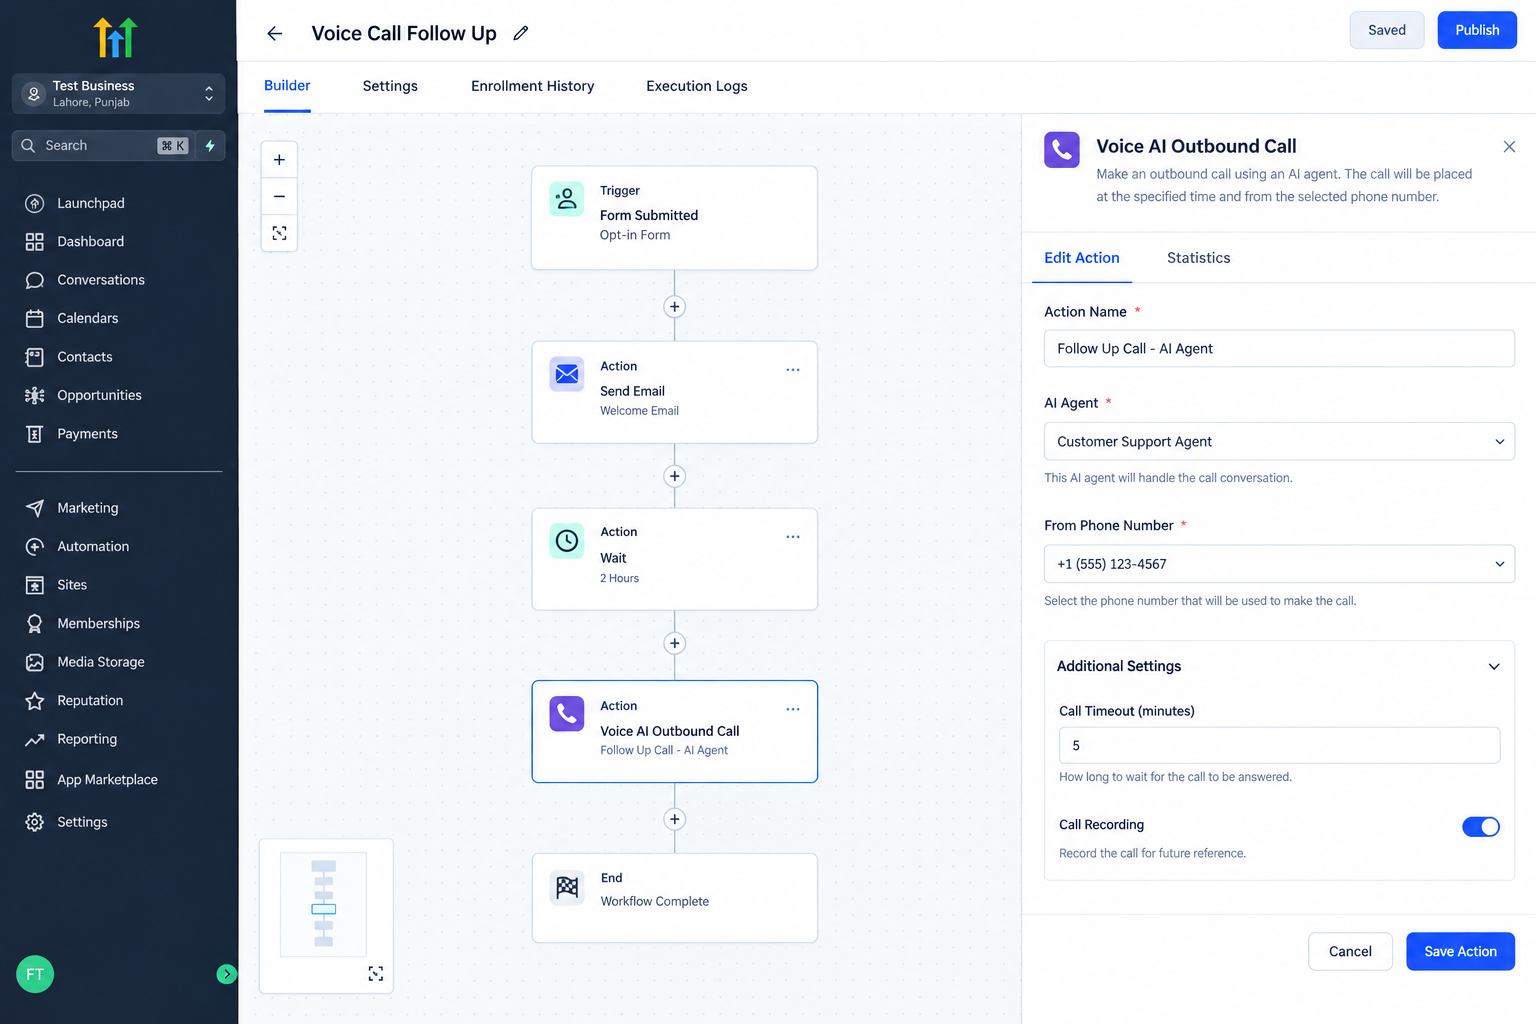Zoom out on the workflow canvas

coord(279,197)
